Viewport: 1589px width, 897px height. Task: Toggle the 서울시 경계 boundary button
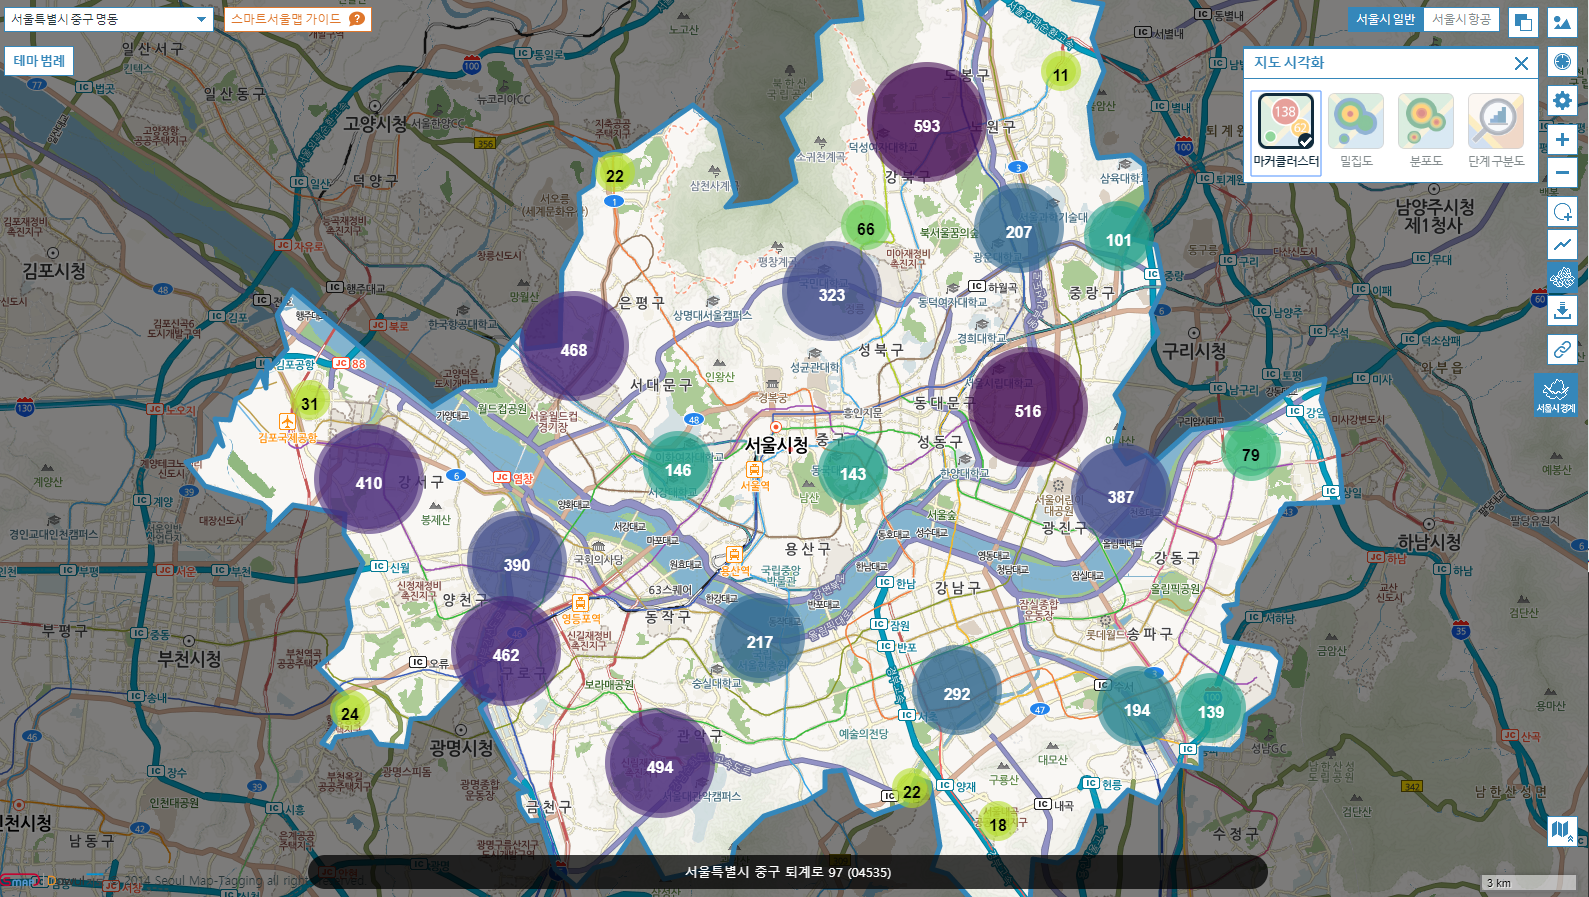pos(1556,395)
